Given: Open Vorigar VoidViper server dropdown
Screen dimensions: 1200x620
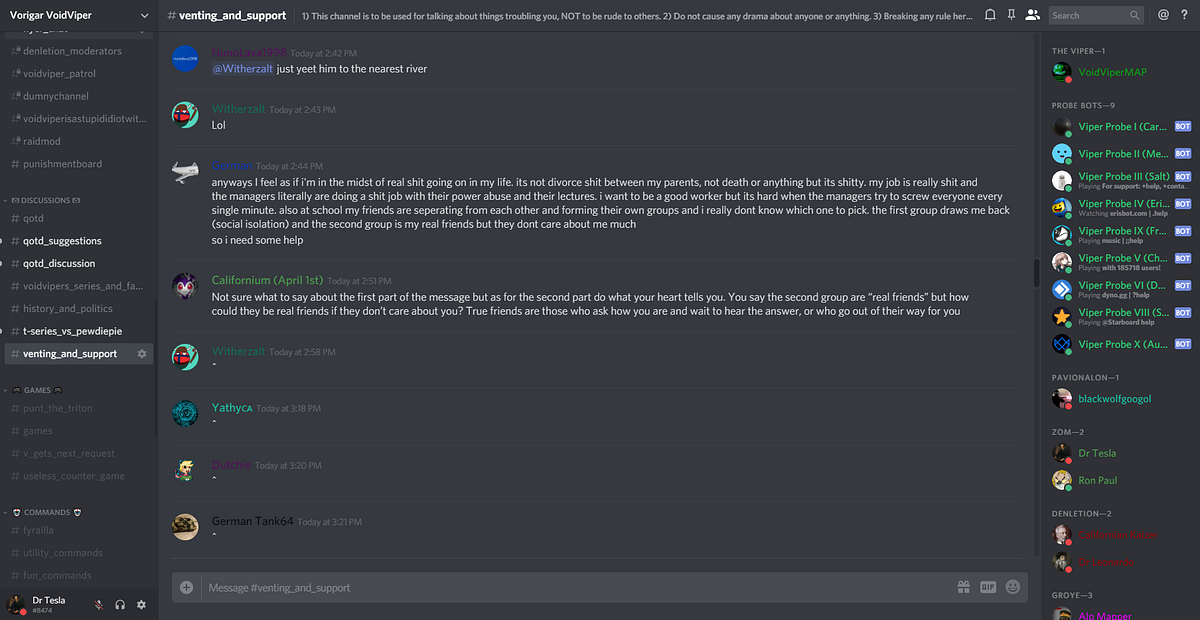Looking at the screenshot, I should click(x=78, y=15).
